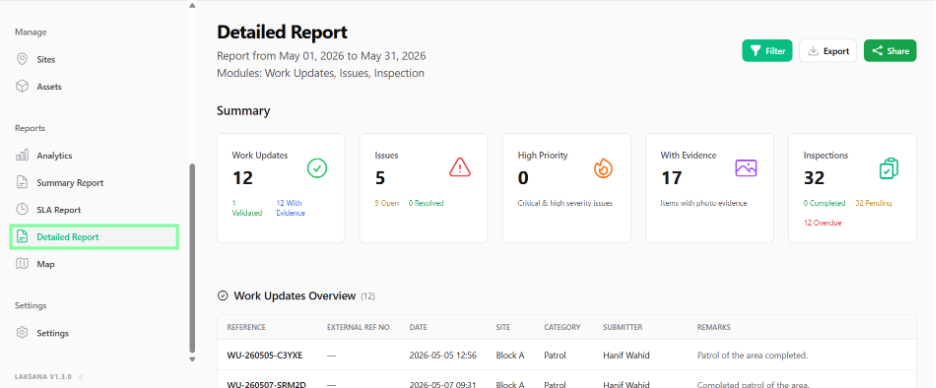The image size is (936, 388).
Task: Click the 12 With Evidence label
Action: click(291, 208)
